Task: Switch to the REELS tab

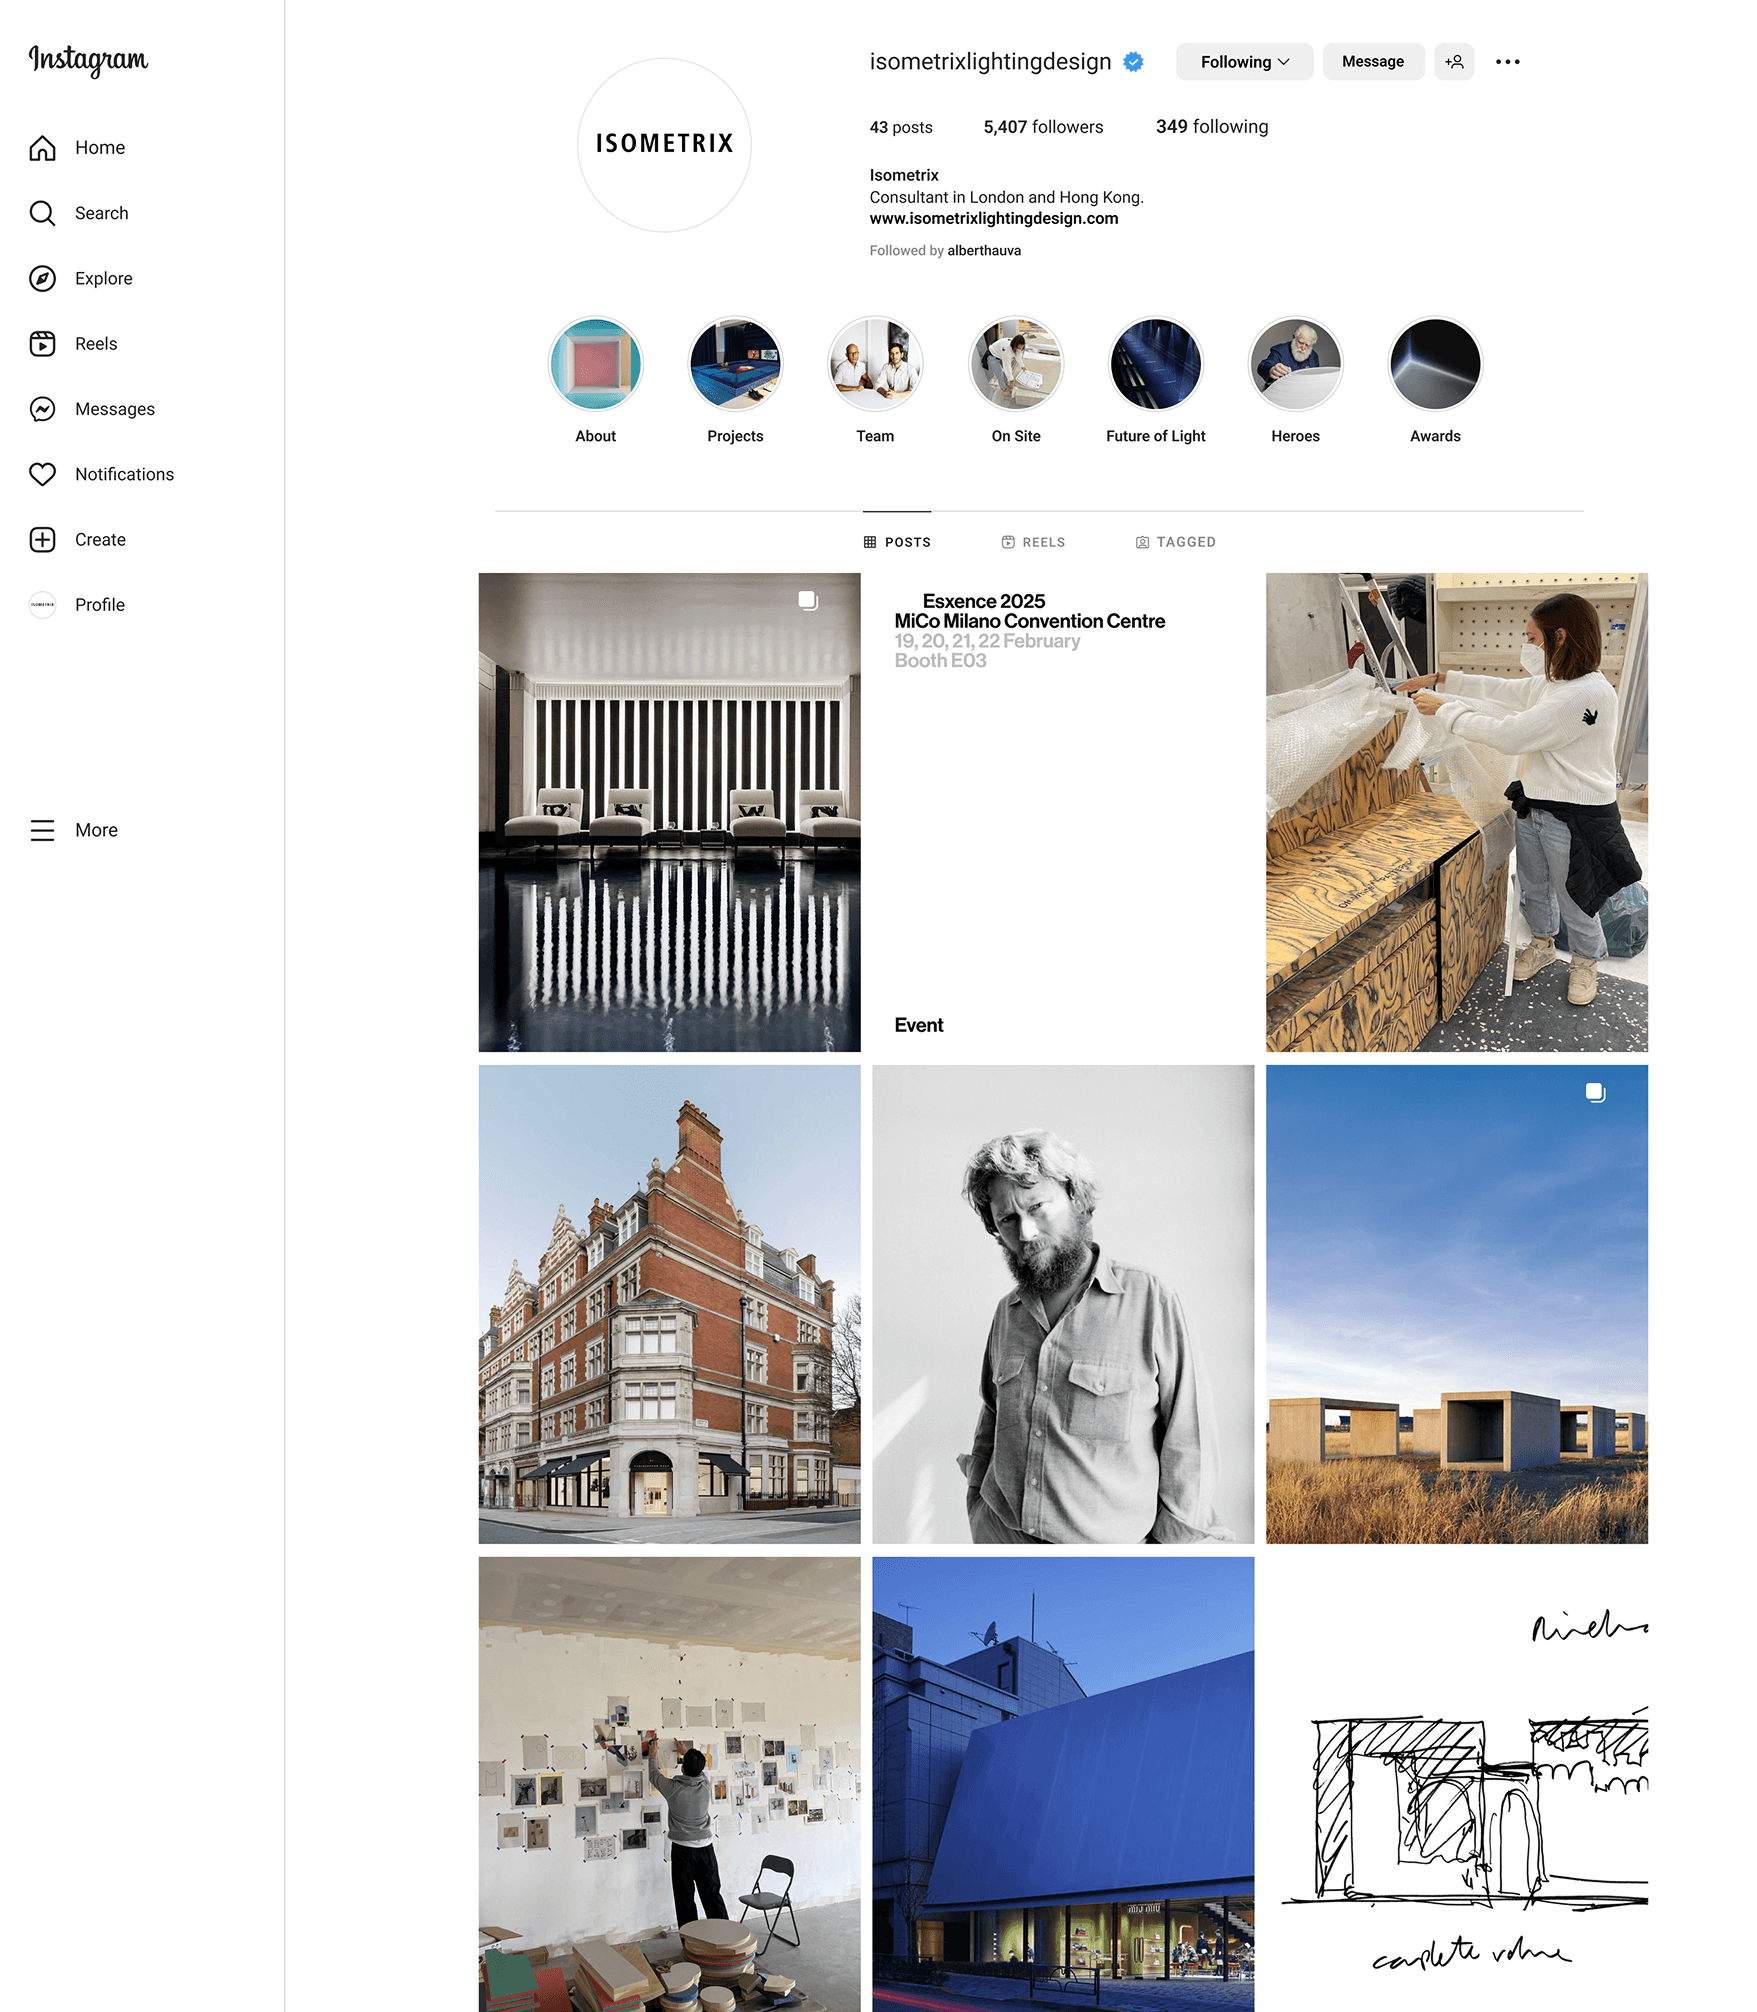Action: (1033, 542)
